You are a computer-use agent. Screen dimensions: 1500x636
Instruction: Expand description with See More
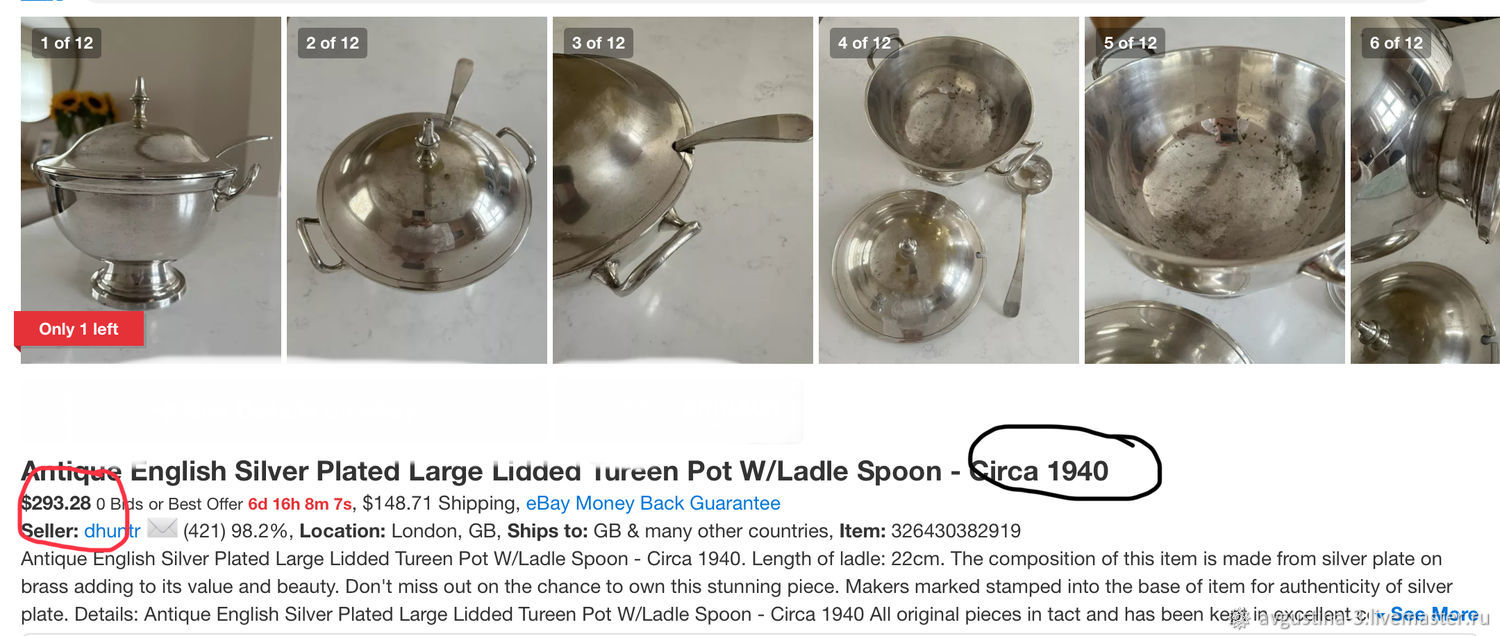1434,614
